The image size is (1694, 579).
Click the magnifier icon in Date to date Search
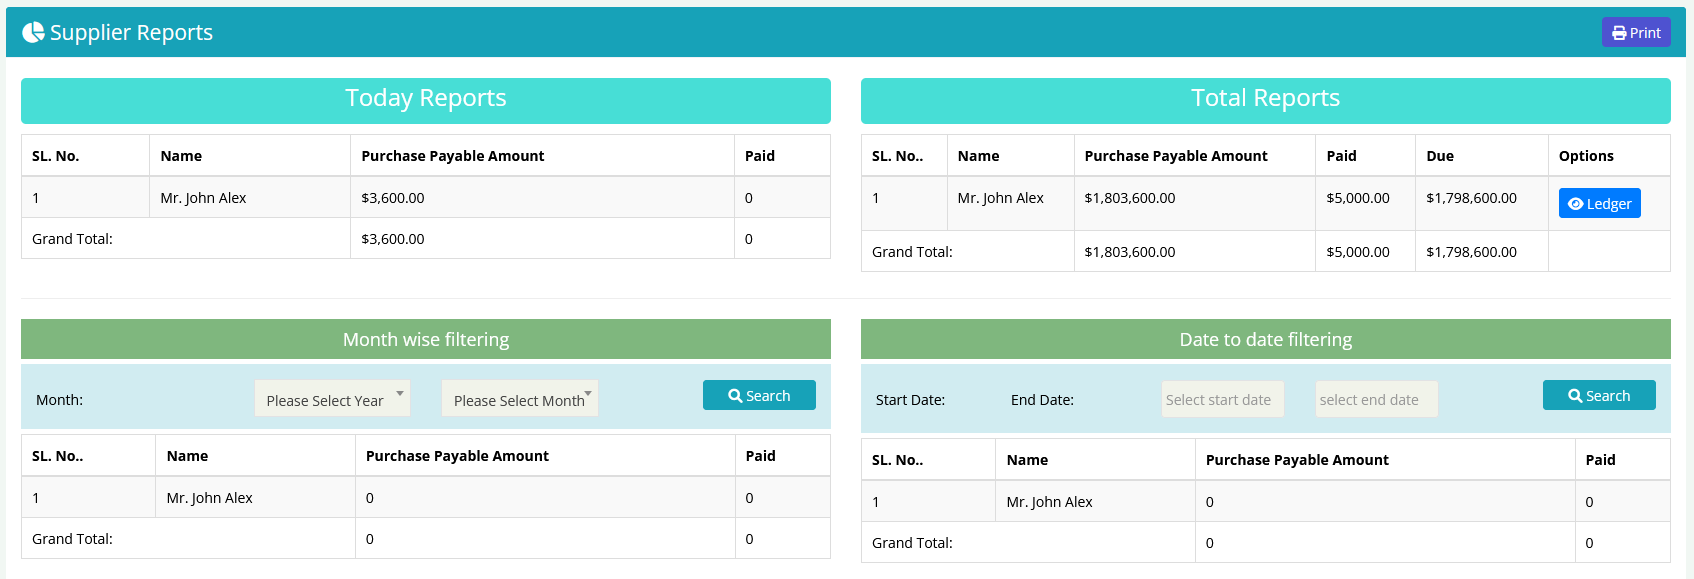coord(1575,396)
